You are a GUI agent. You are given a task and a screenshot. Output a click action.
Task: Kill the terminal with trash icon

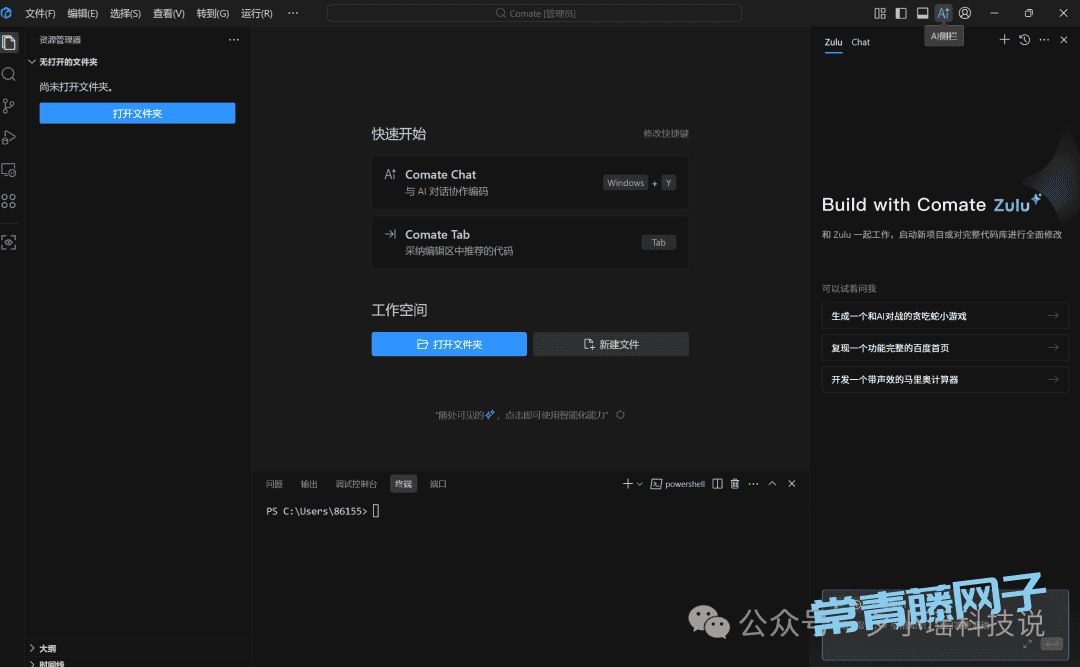click(x=735, y=484)
